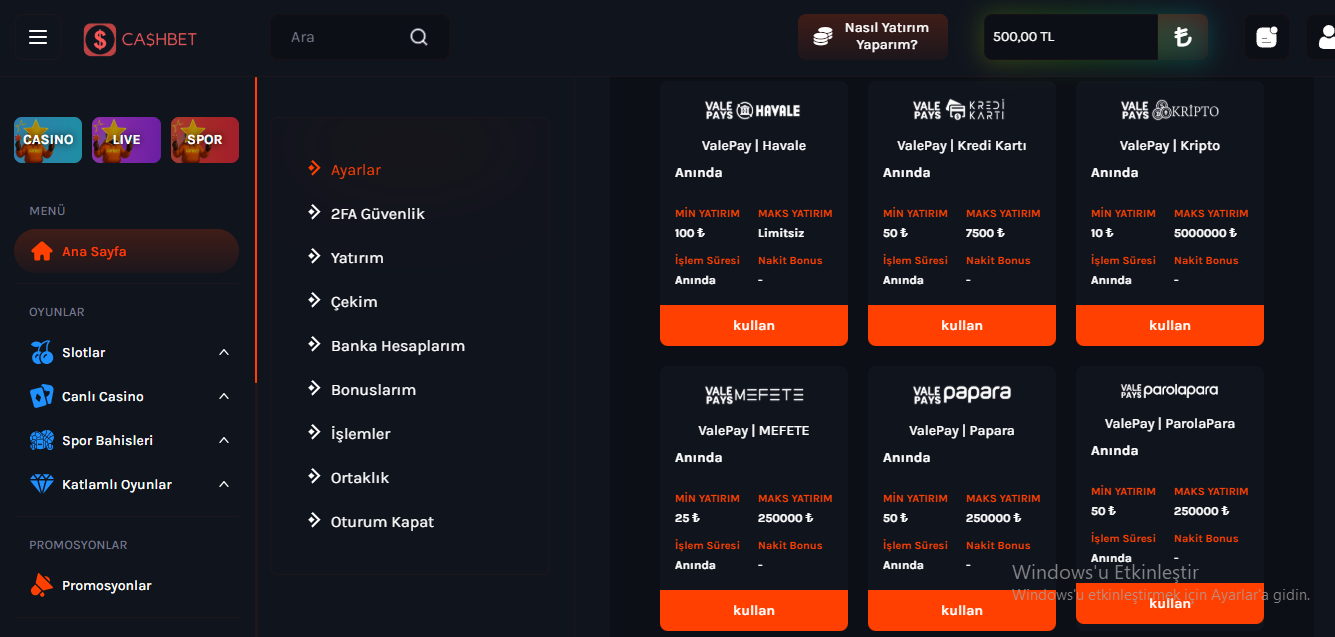Go to the Çekim section
The height and width of the screenshot is (637, 1335).
(x=354, y=302)
